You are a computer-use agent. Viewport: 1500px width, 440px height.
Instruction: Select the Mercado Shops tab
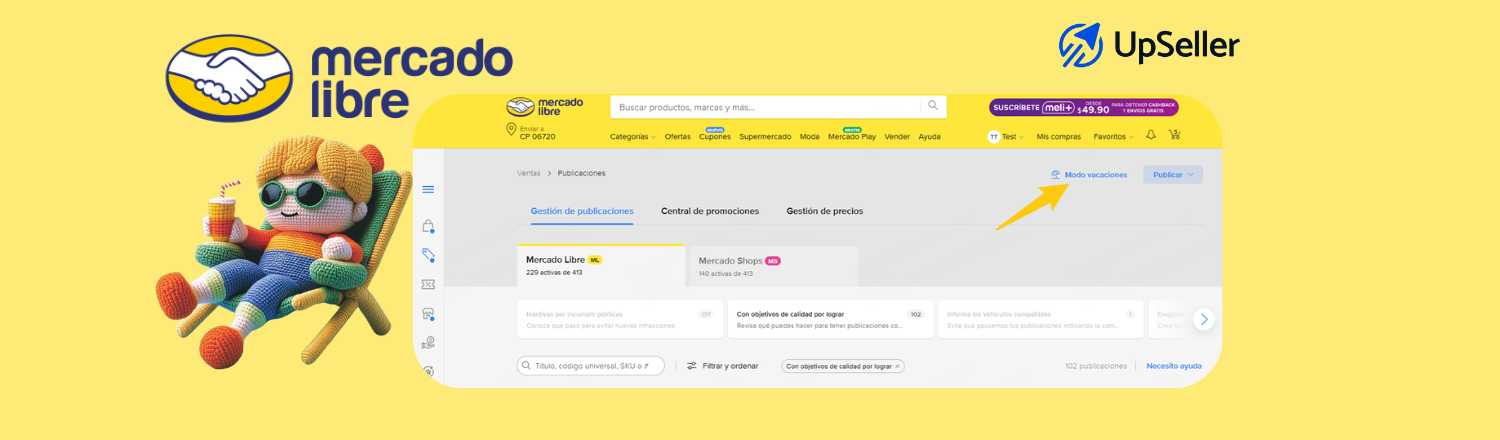(x=772, y=266)
